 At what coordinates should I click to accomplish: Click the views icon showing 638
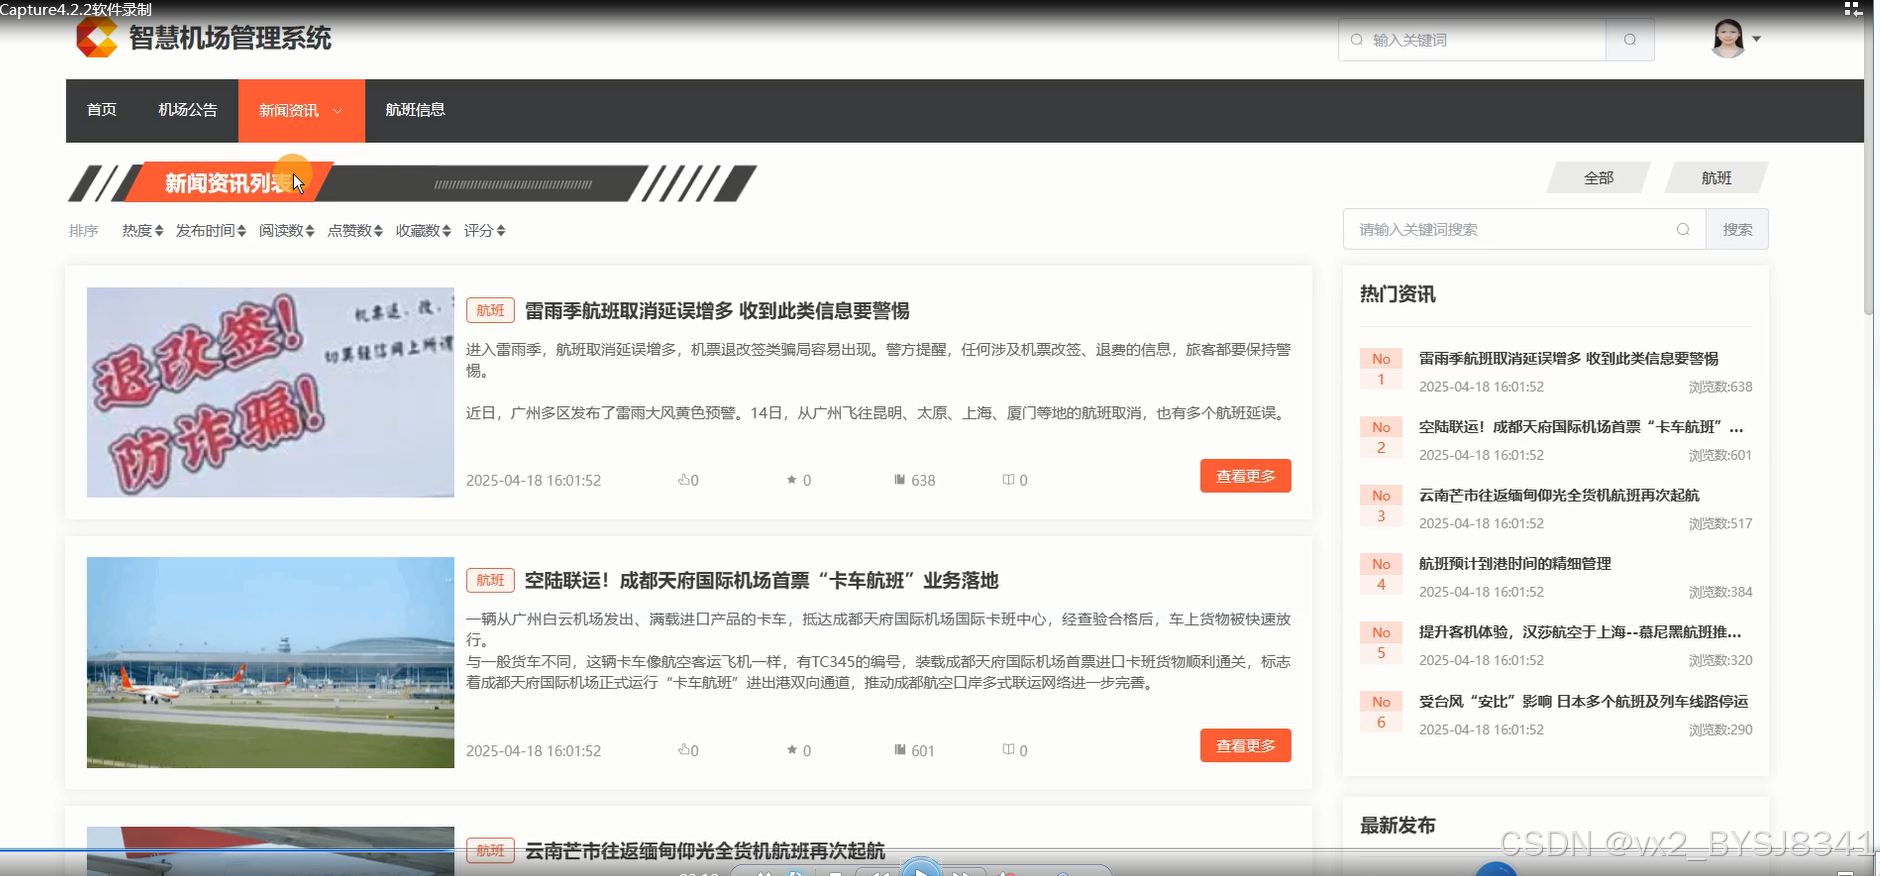[900, 480]
